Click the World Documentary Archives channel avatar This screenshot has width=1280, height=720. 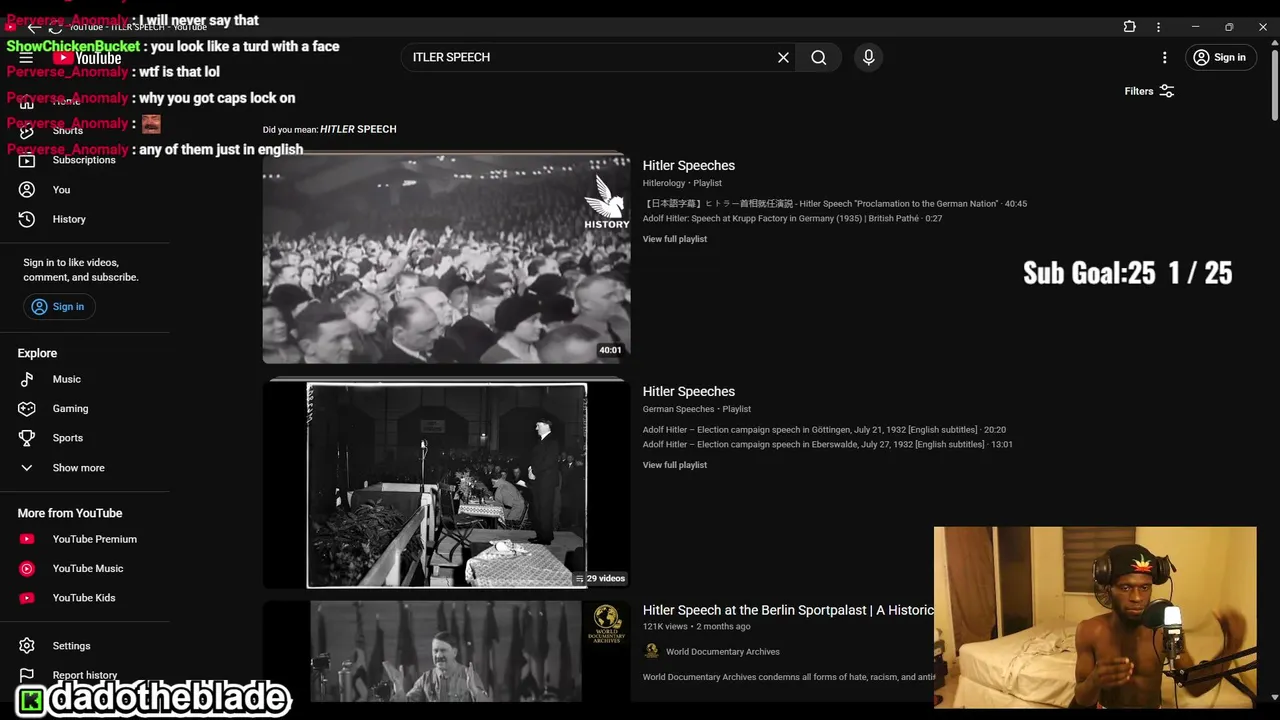651,651
